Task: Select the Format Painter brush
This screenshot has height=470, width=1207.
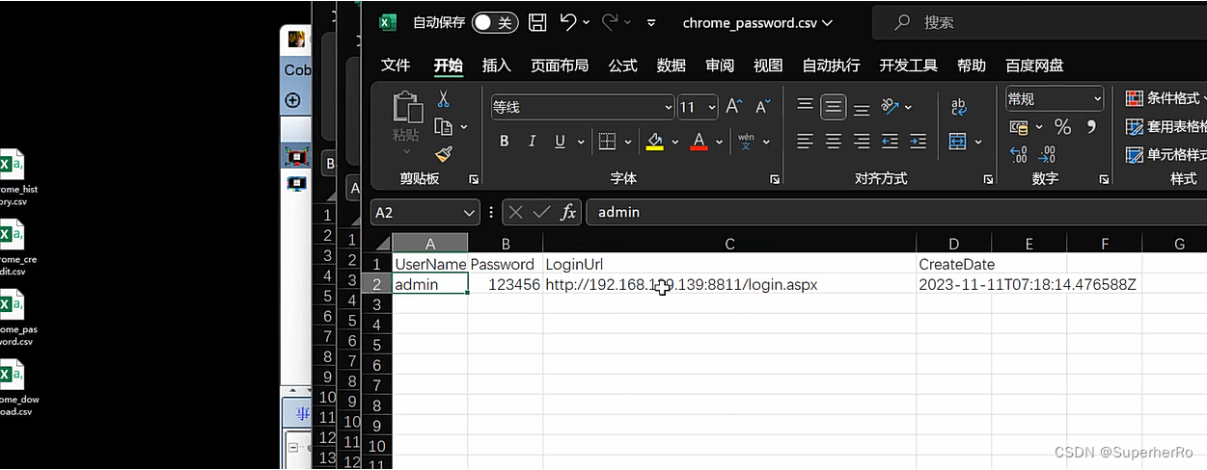Action: click(x=444, y=154)
